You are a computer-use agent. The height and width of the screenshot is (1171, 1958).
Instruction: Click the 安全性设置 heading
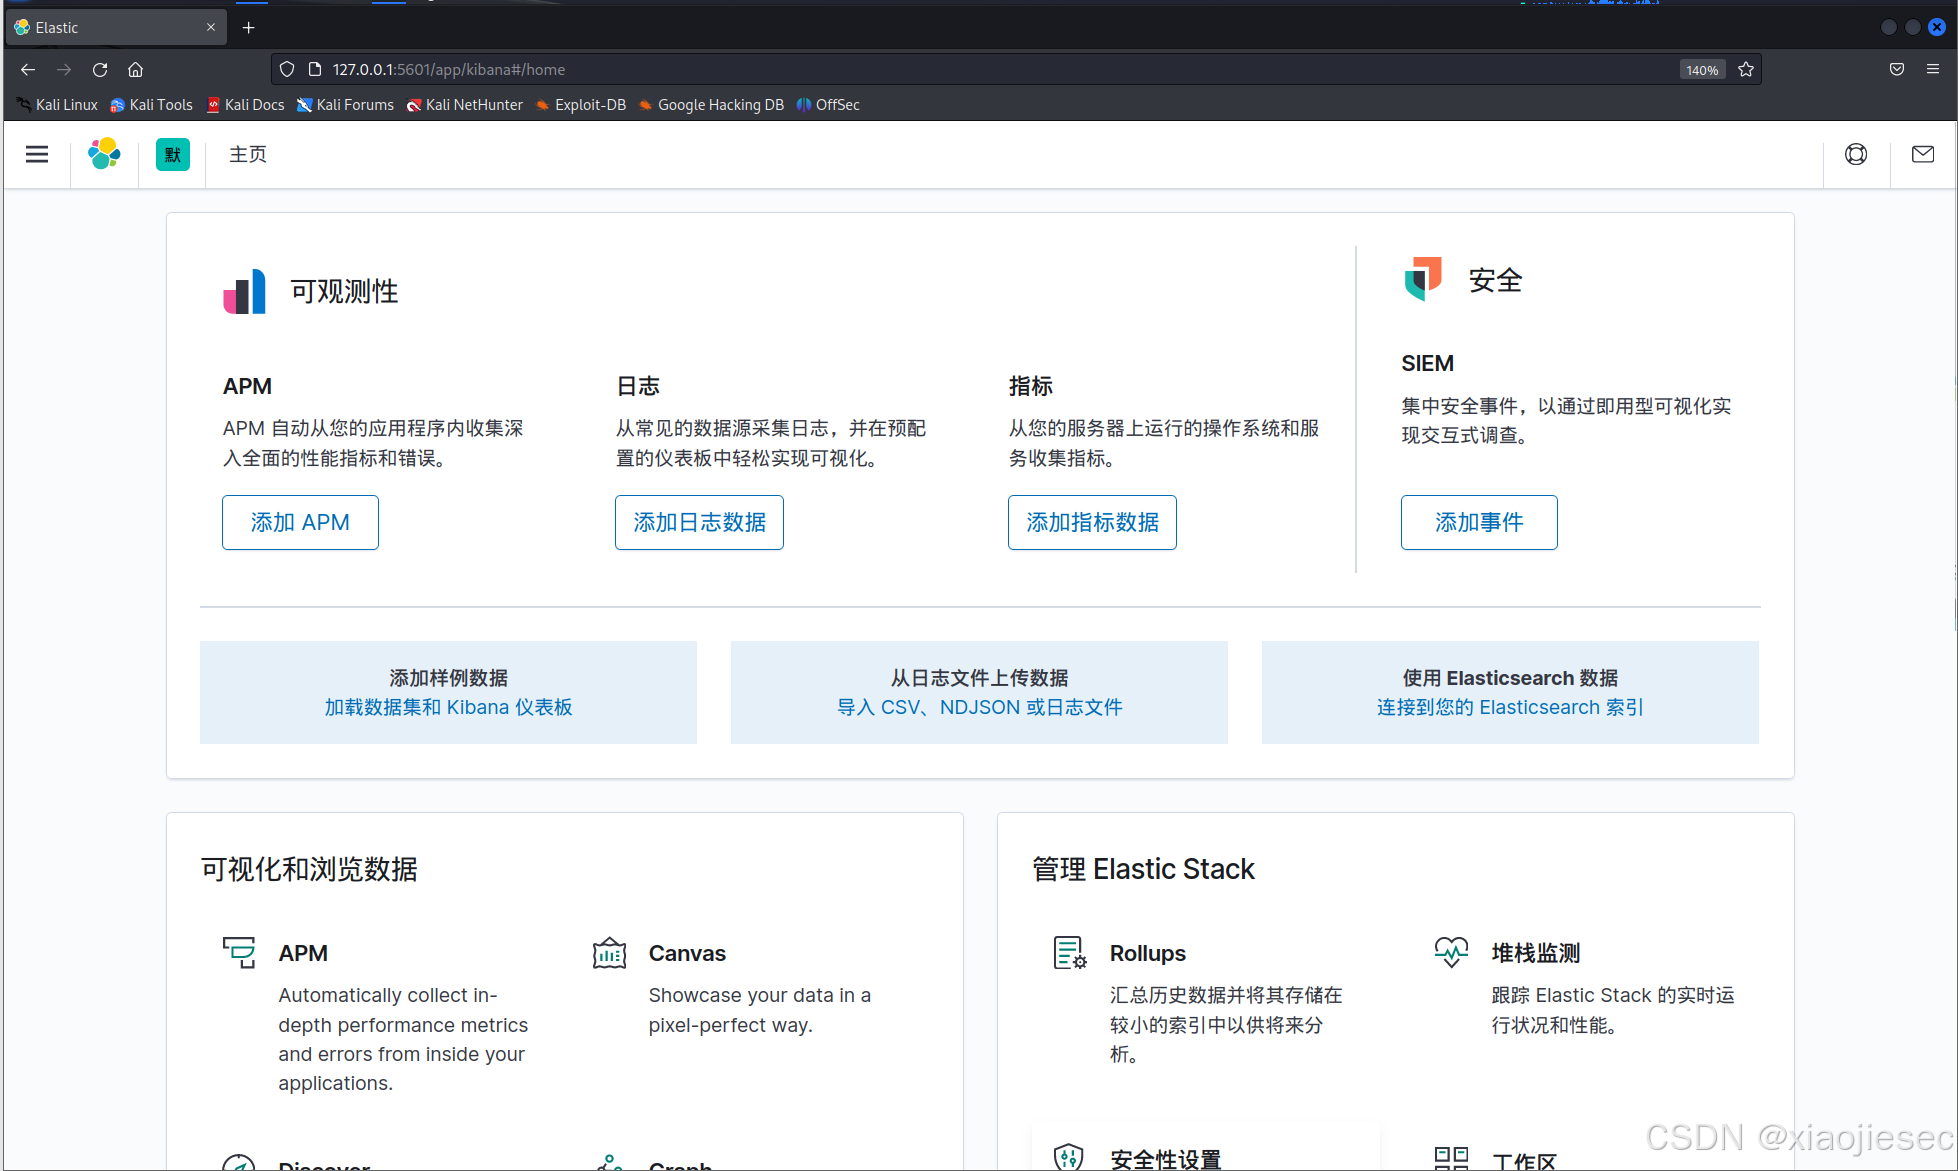tap(1166, 1159)
